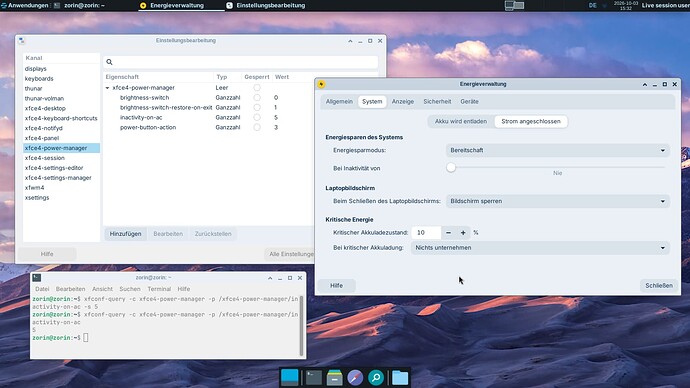Screen dimensions: 690x388
Task: Click the Zurückstellen button
Action: [213, 234]
